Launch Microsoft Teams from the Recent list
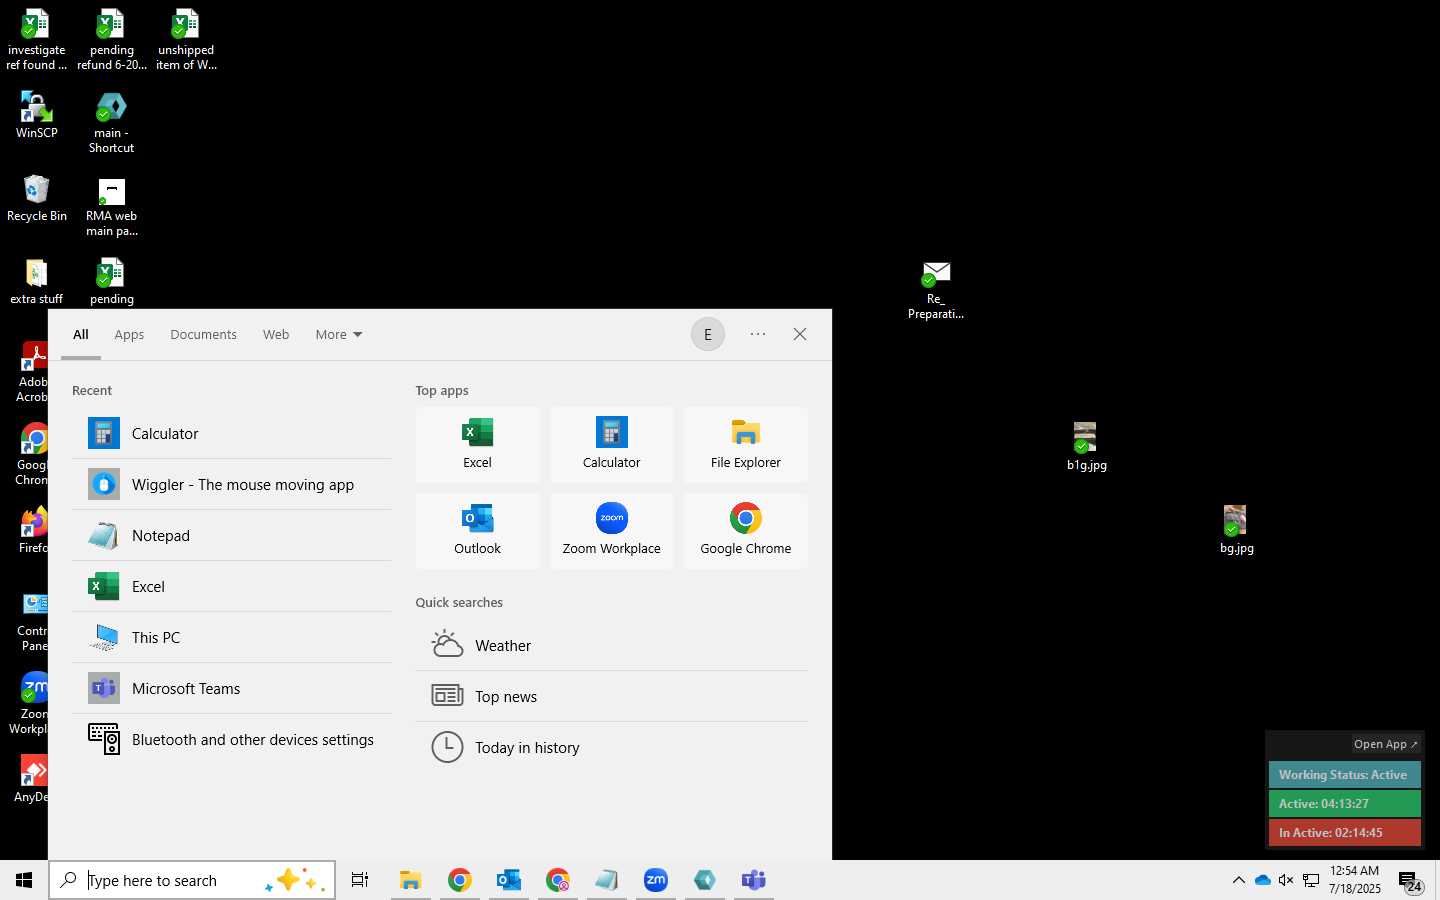 coord(231,689)
